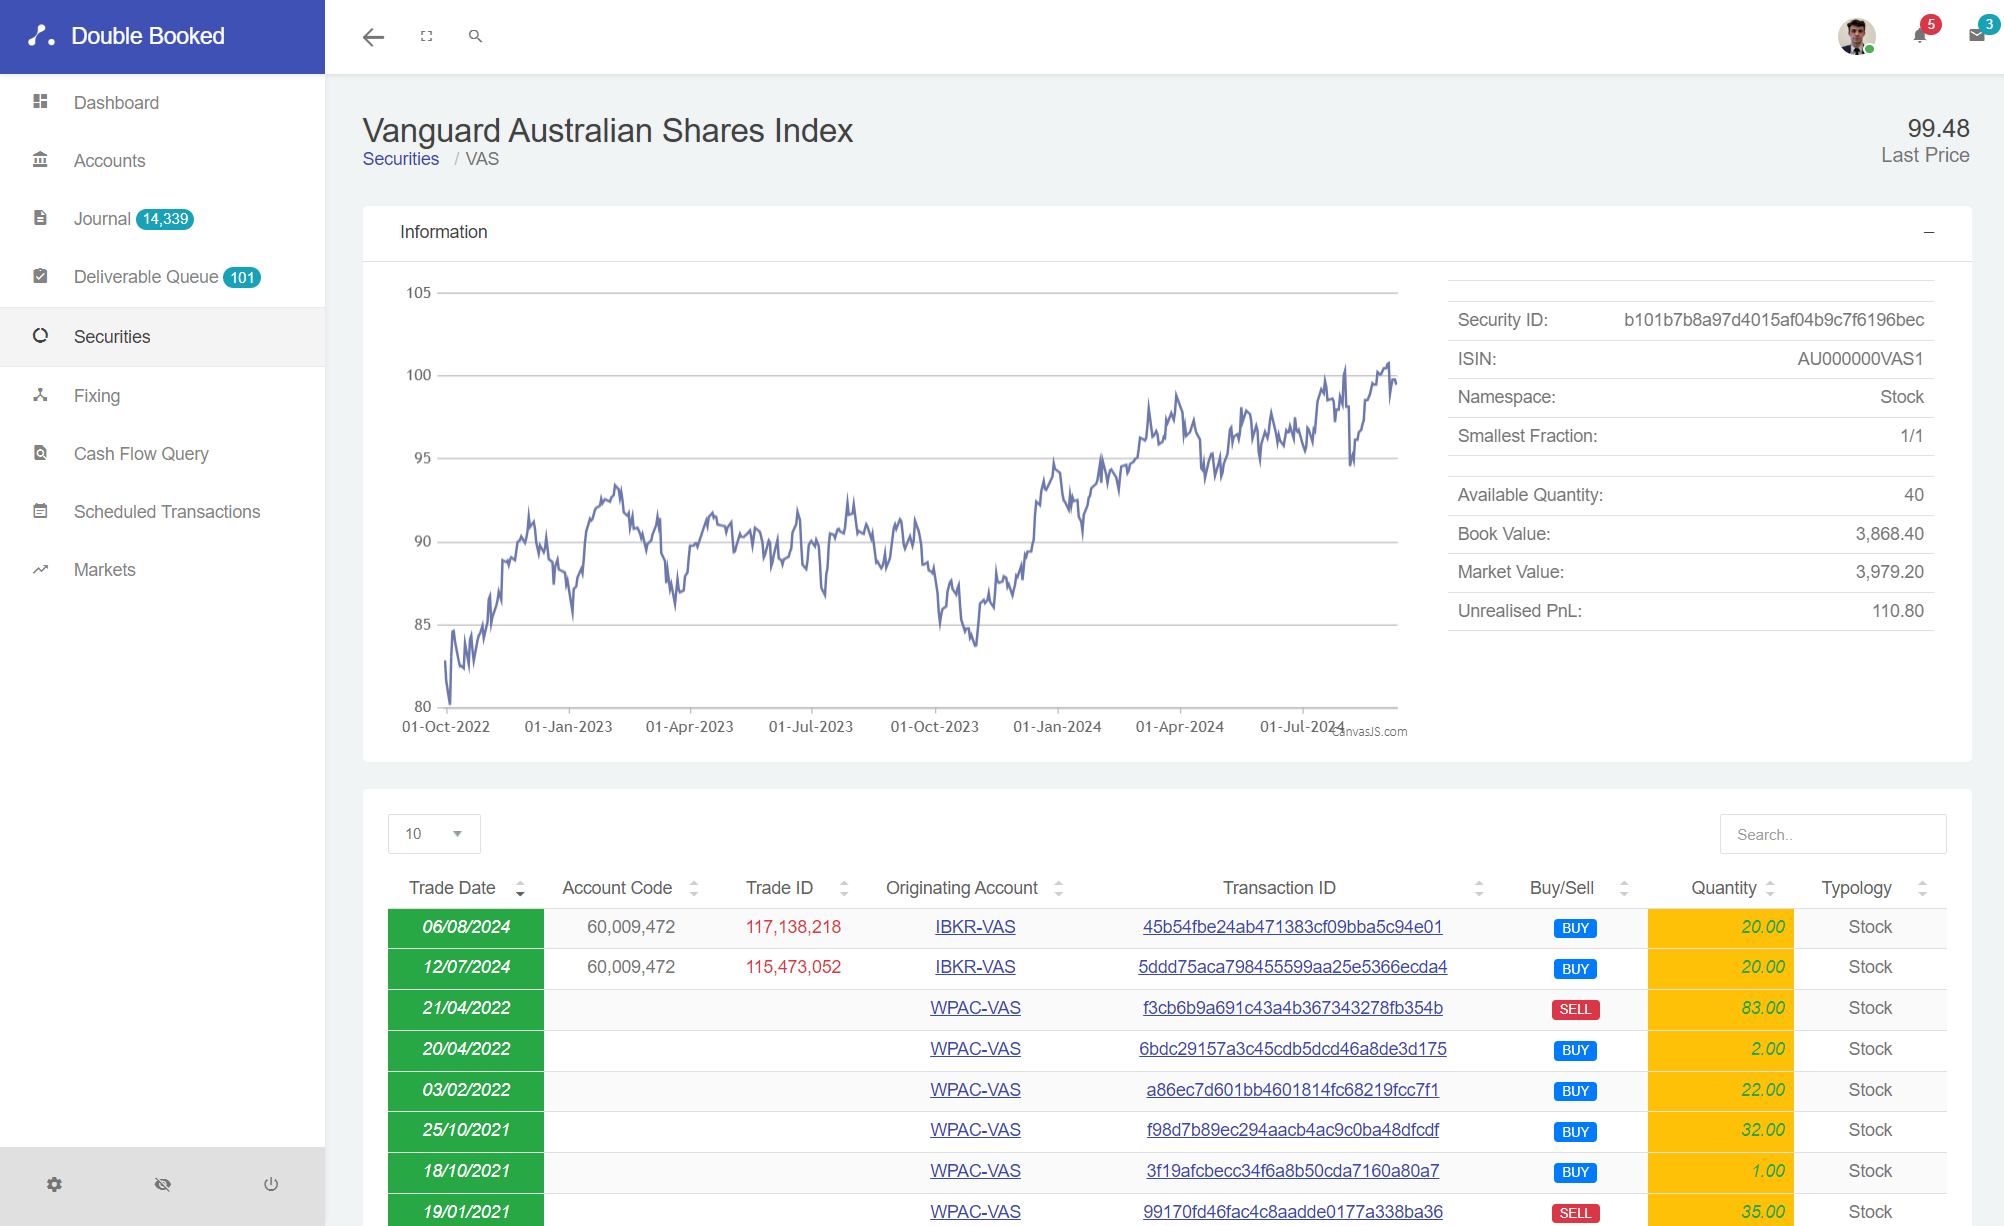Open the Accounts menu item
The height and width of the screenshot is (1226, 2004).
[x=162, y=160]
